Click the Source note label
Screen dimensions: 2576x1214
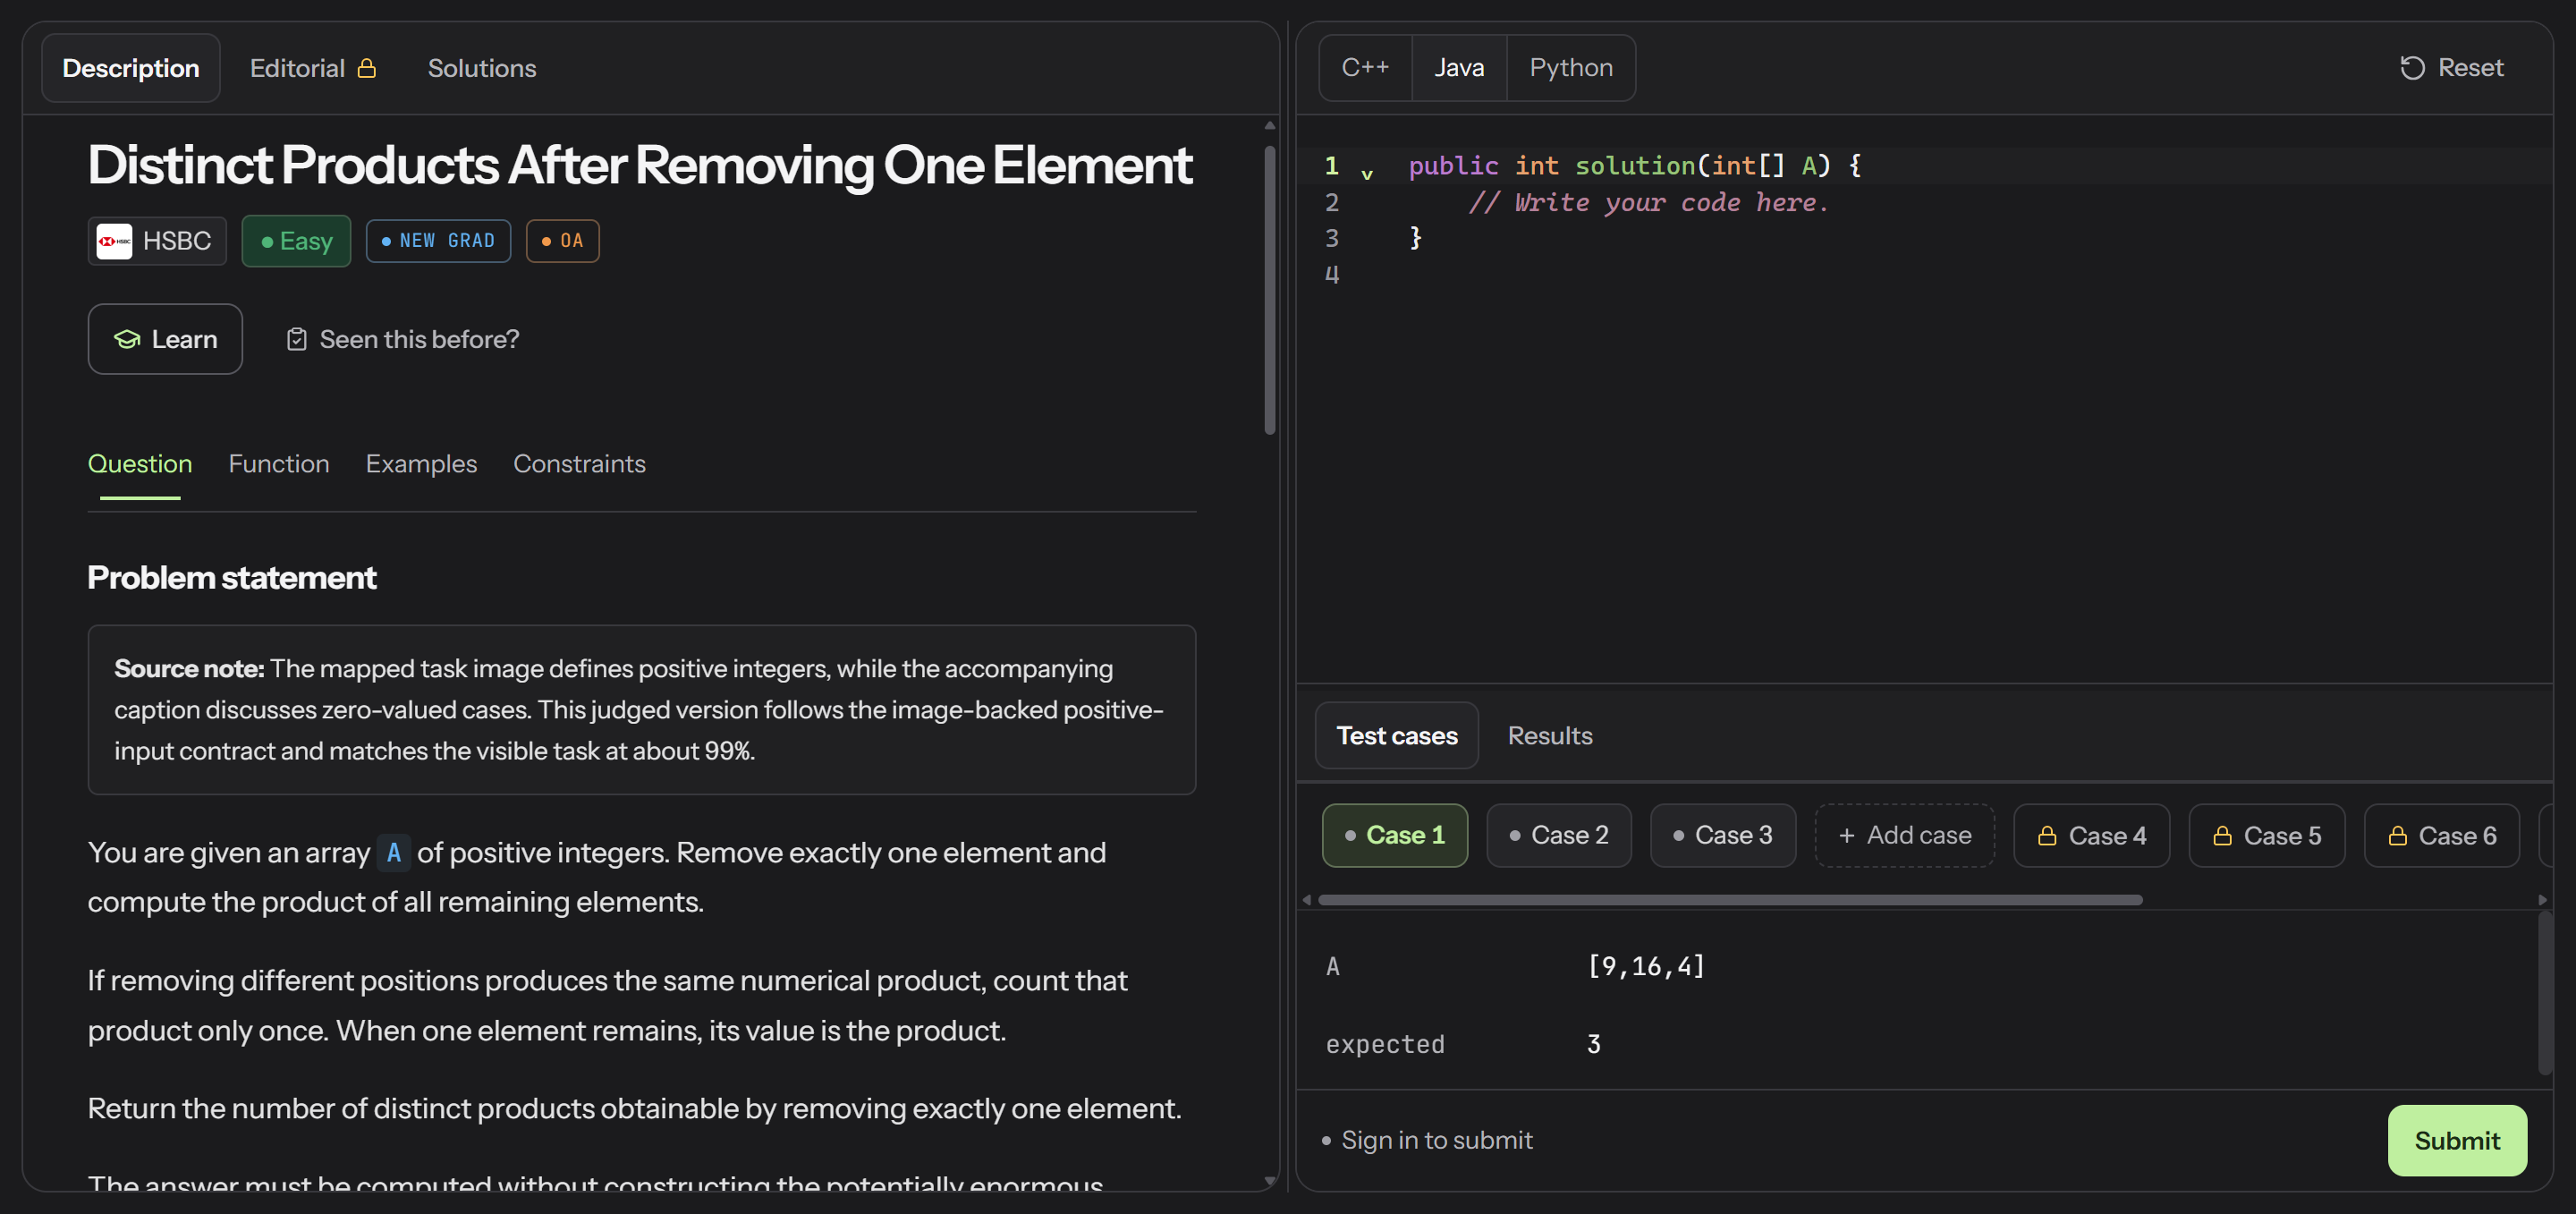189,668
